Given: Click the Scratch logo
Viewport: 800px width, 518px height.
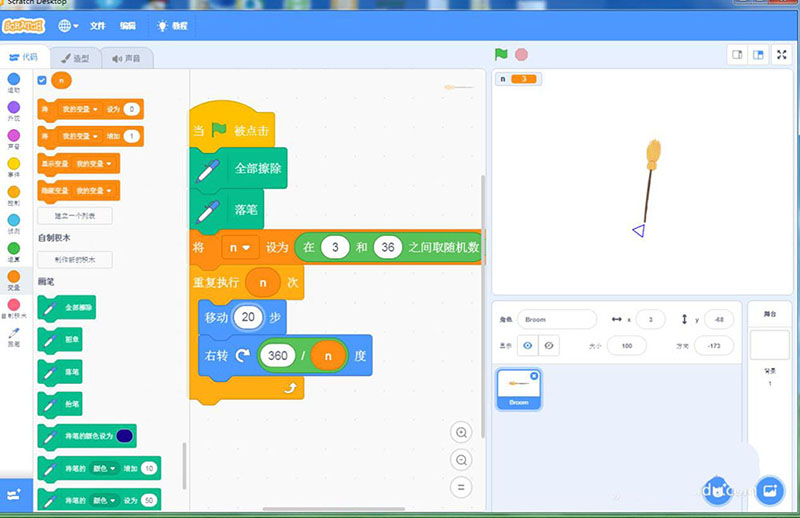Looking at the screenshot, I should (x=23, y=26).
